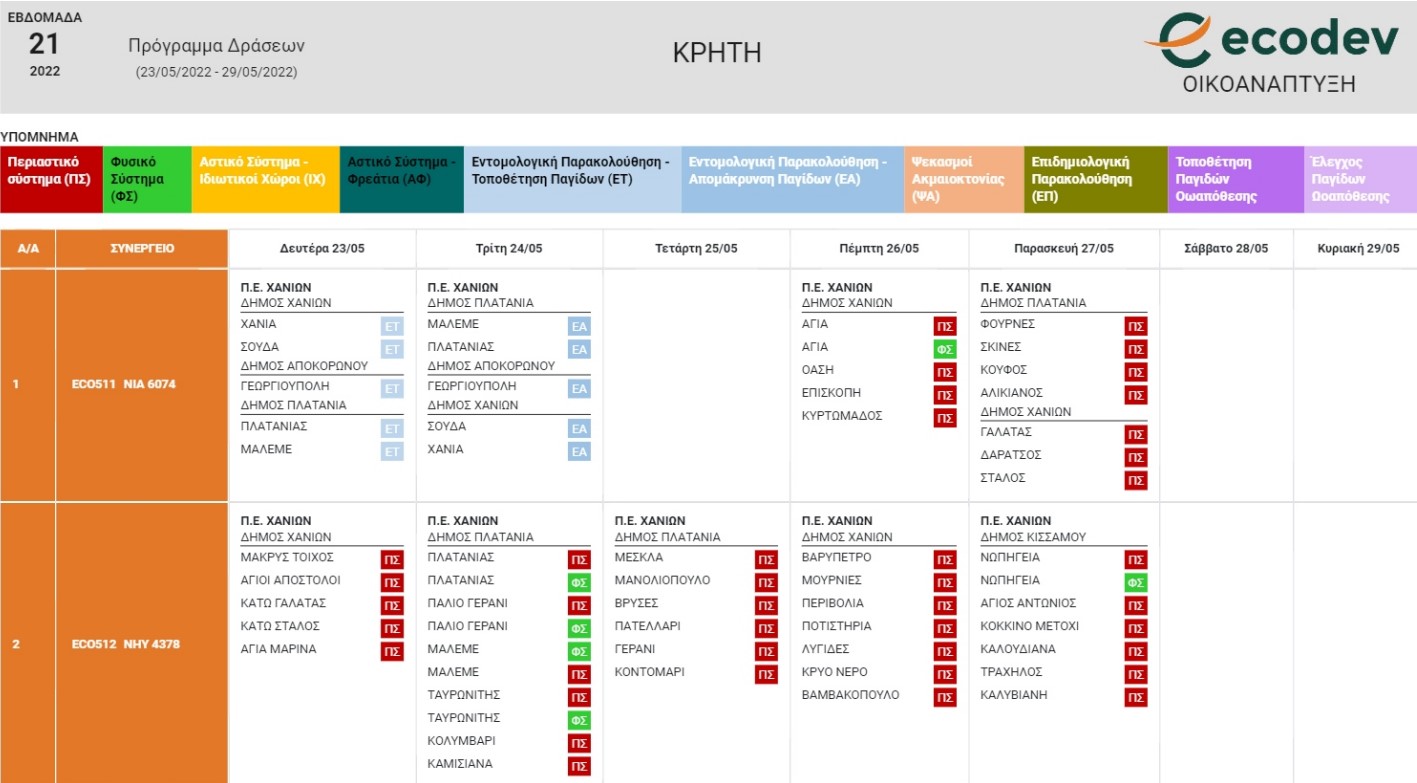Click the green ΦΣ badge beside ΑΓΙΑ
The height and width of the screenshot is (783, 1417).
[x=944, y=349]
